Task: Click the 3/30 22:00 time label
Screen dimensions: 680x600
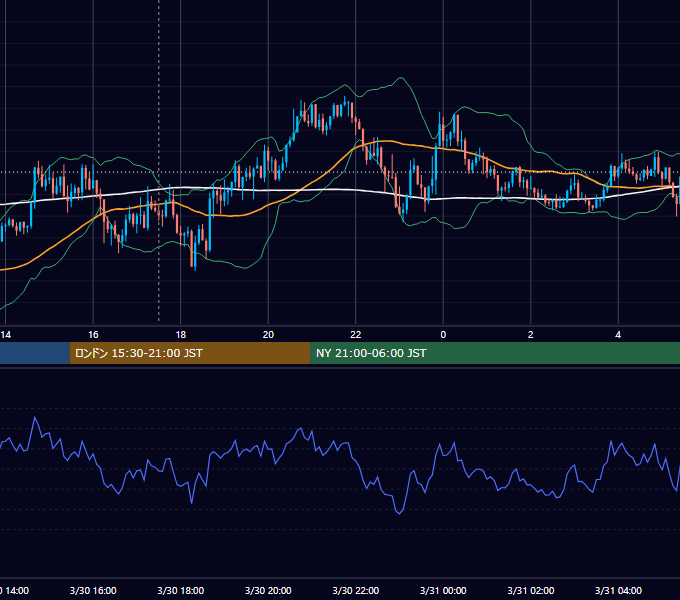Action: pos(356,590)
